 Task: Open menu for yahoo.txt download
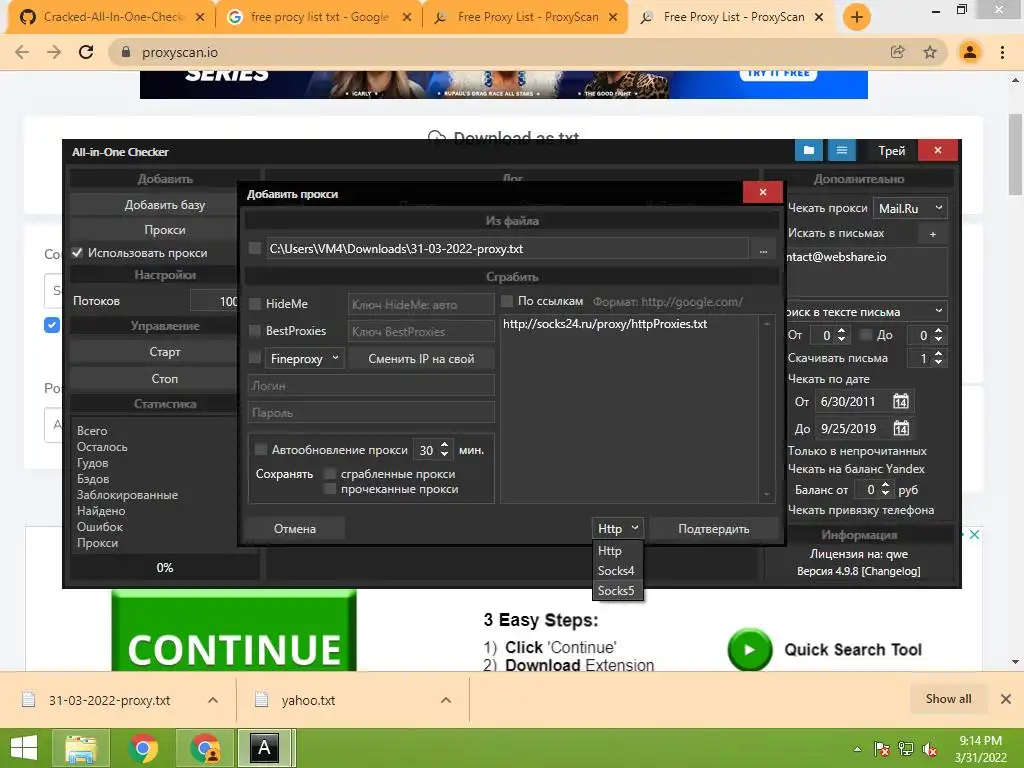pos(445,699)
